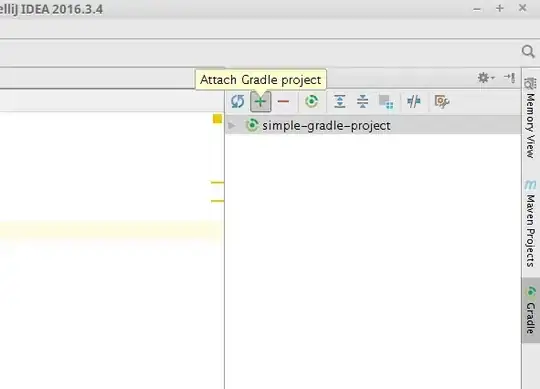
Task: Open the Maven Projects side tab
Action: point(531,224)
